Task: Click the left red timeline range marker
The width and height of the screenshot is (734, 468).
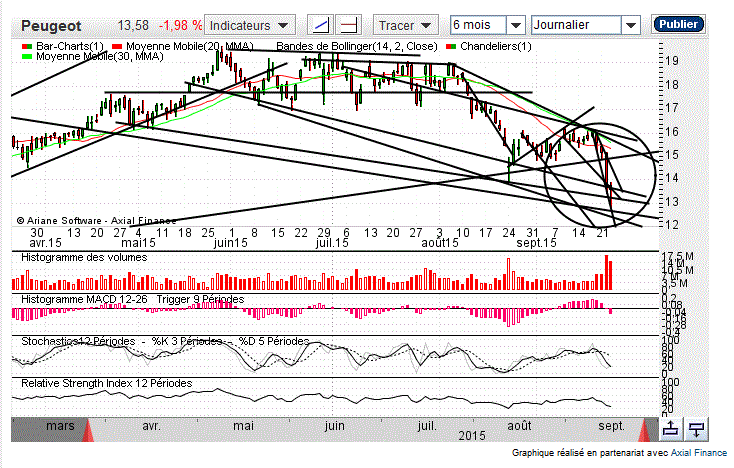Action: point(88,430)
